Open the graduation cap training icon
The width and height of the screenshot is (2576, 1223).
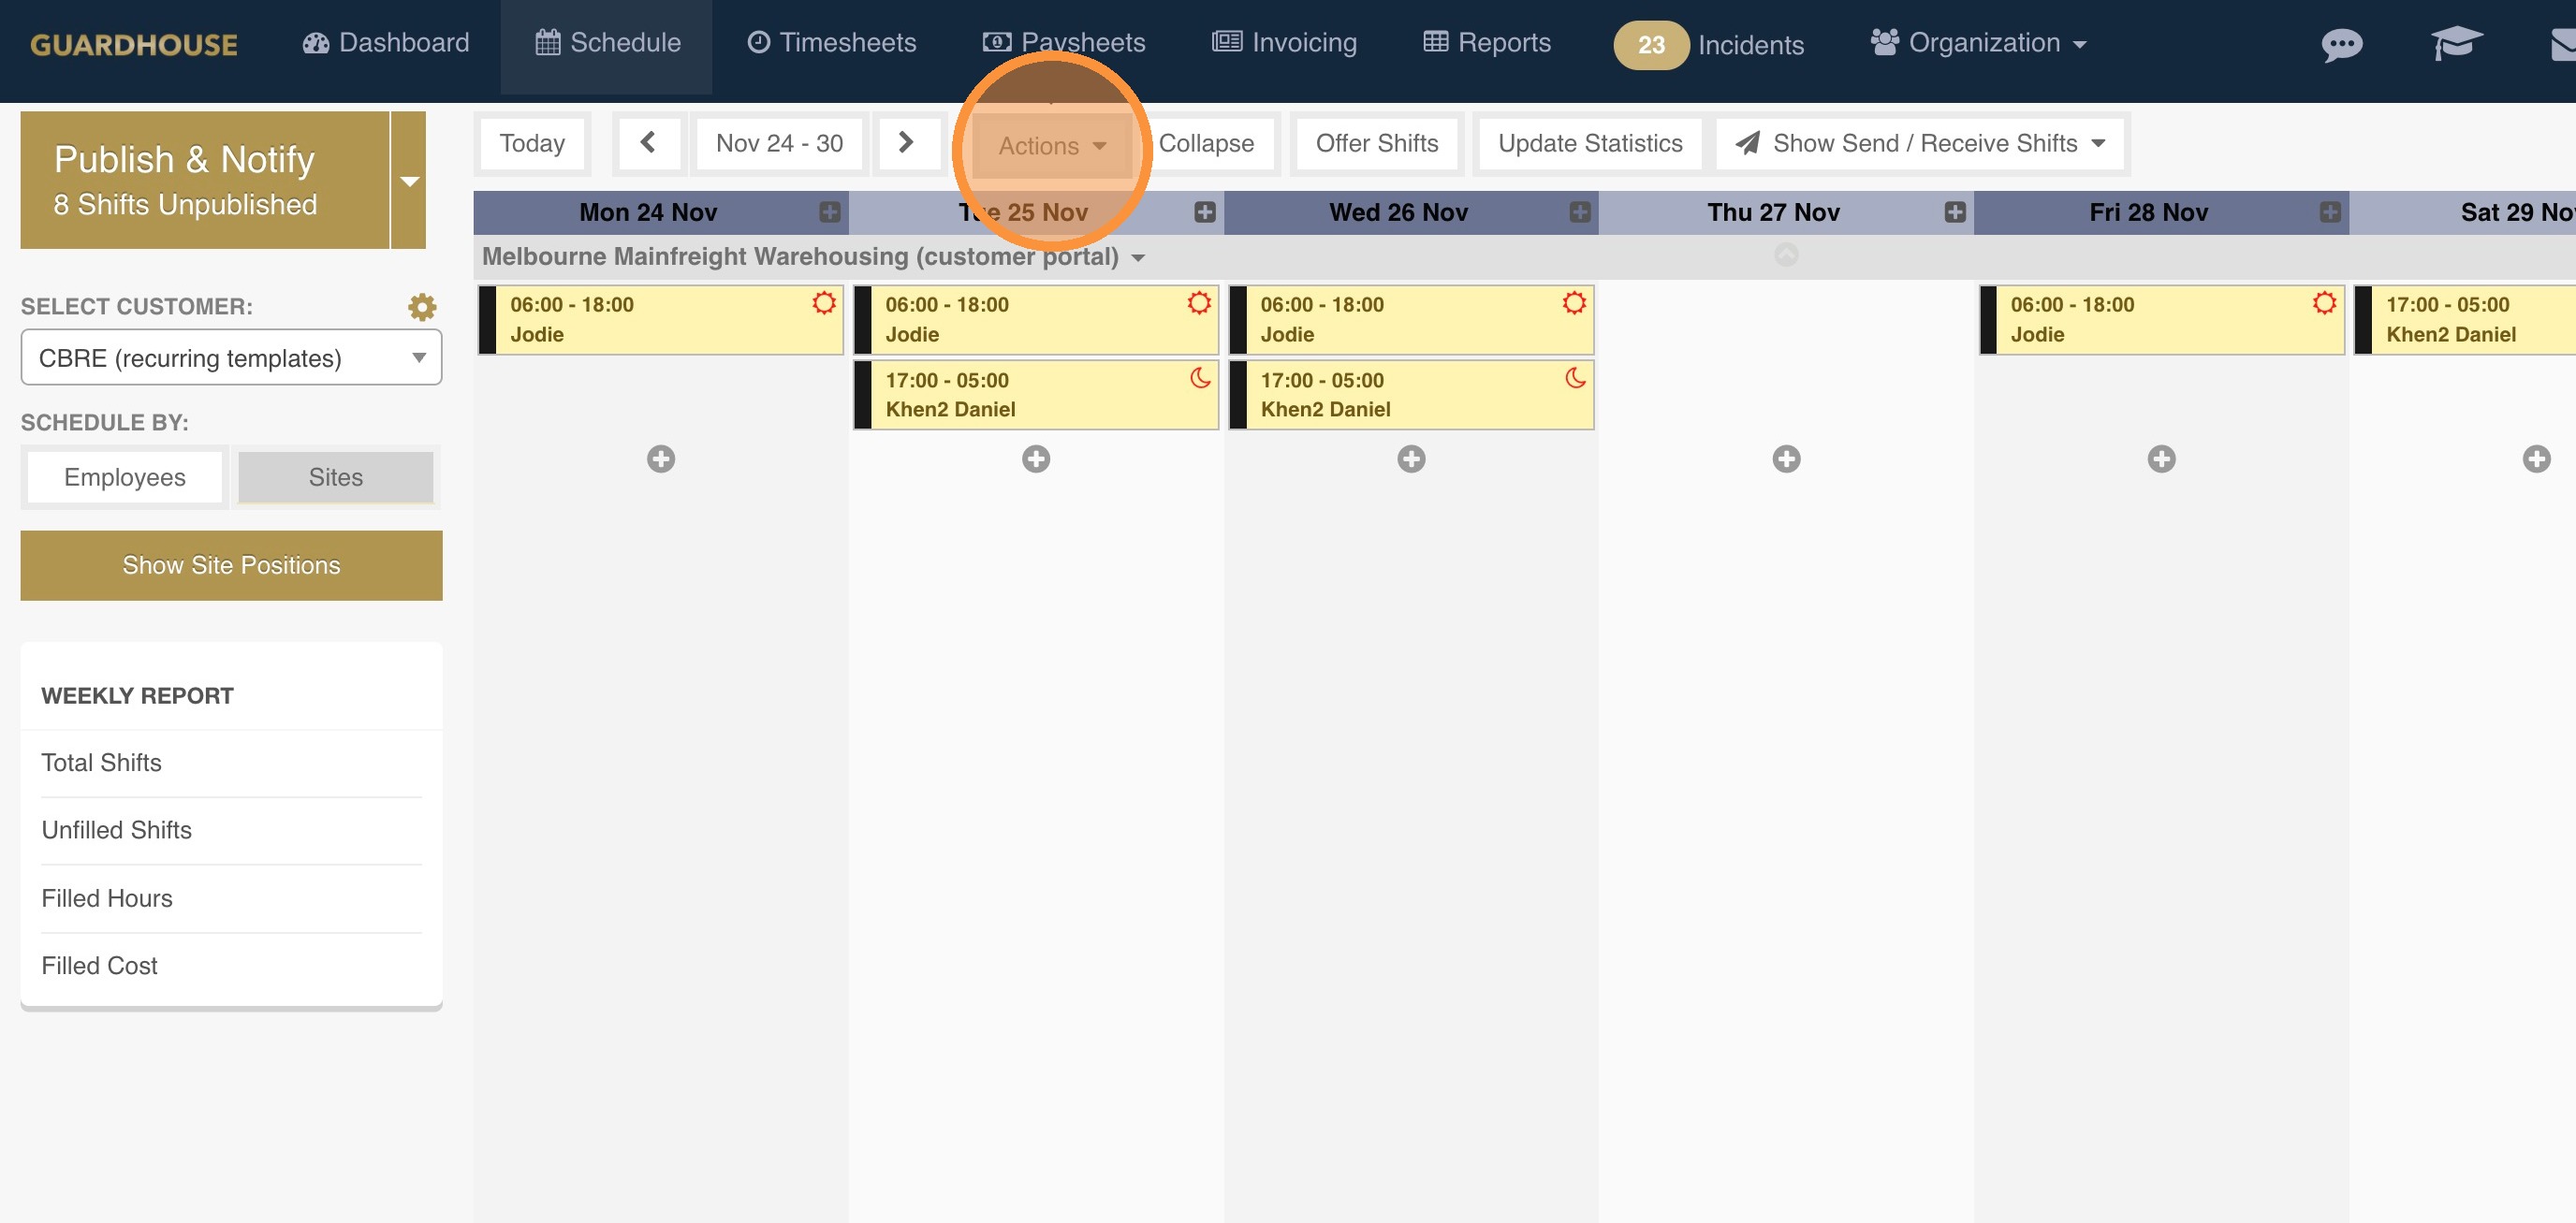coord(2456,44)
